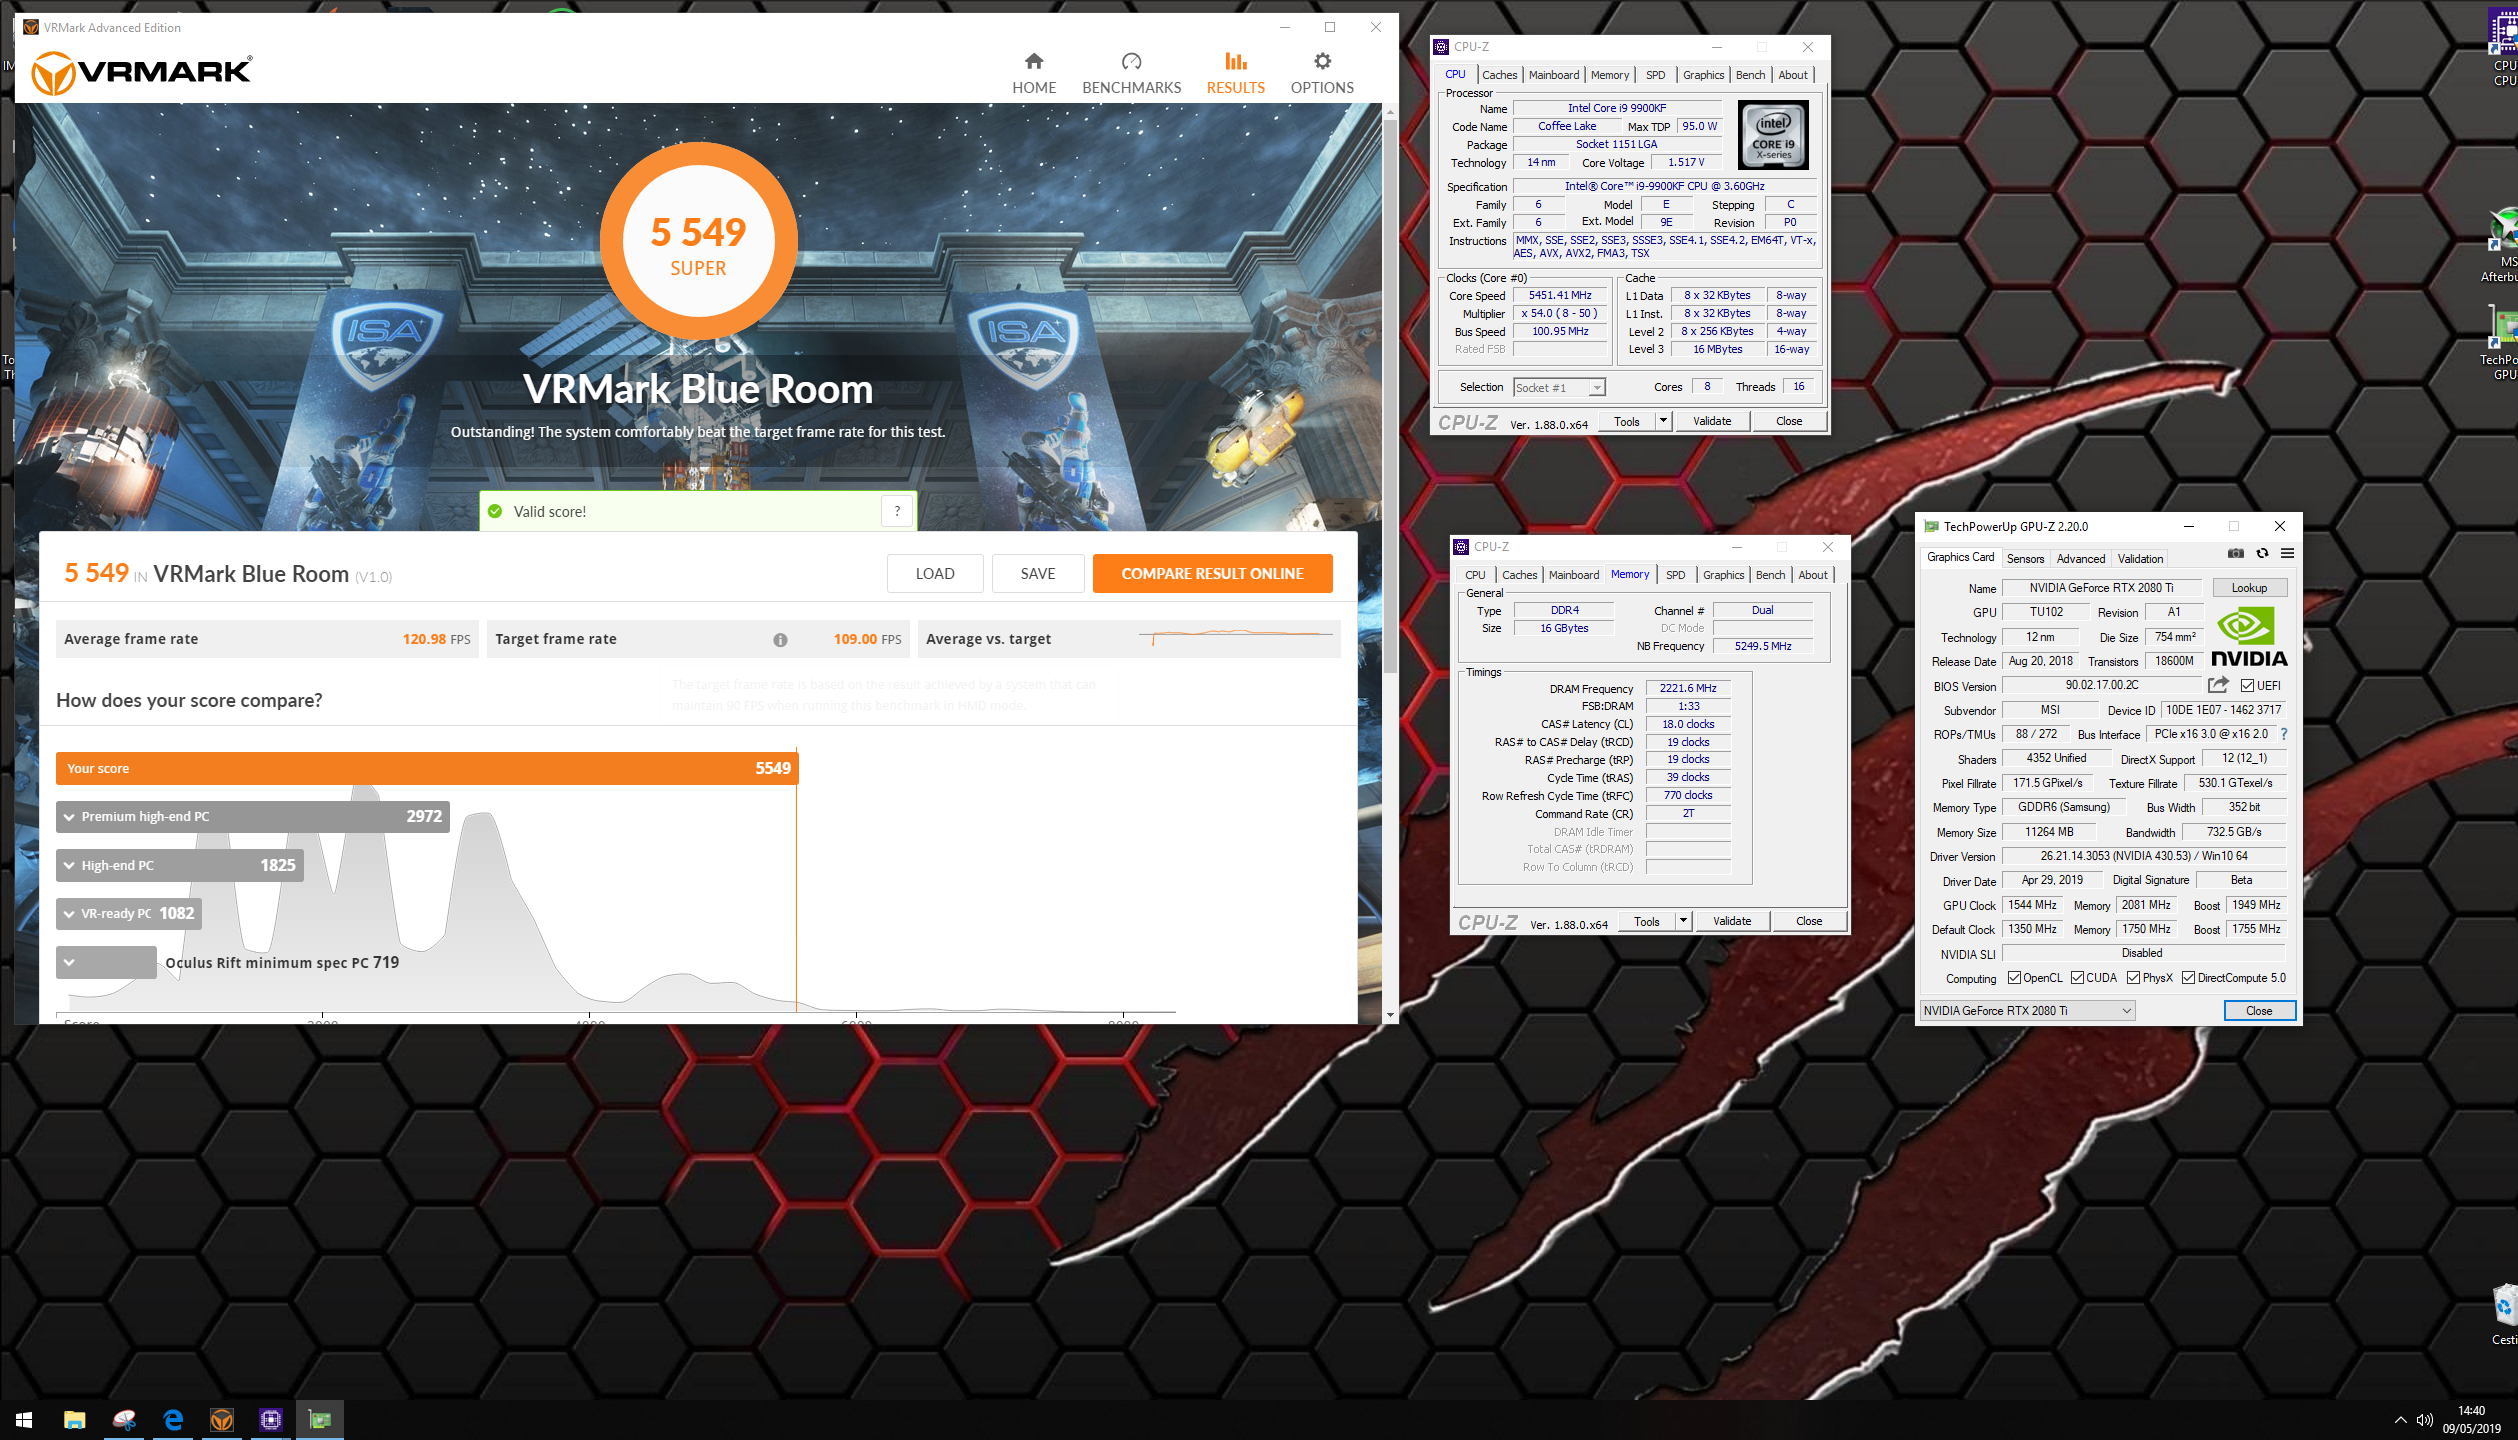Click the Average vs. target frame graph
2518x1440 pixels.
1236,636
